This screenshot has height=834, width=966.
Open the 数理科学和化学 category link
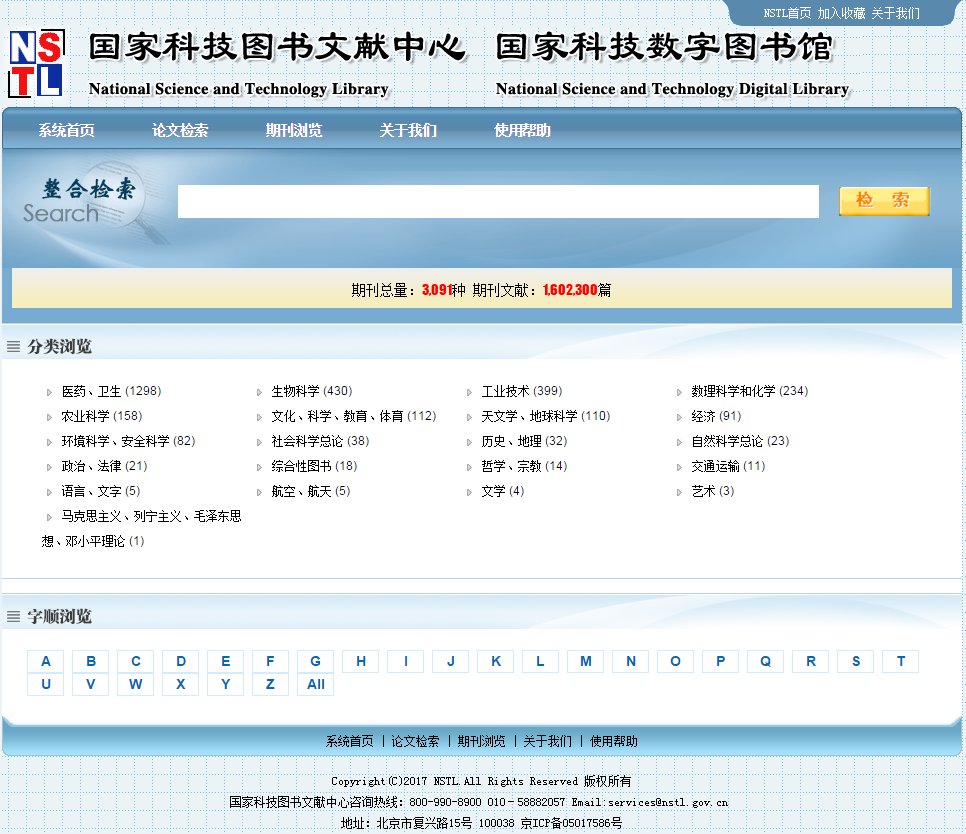[748, 391]
